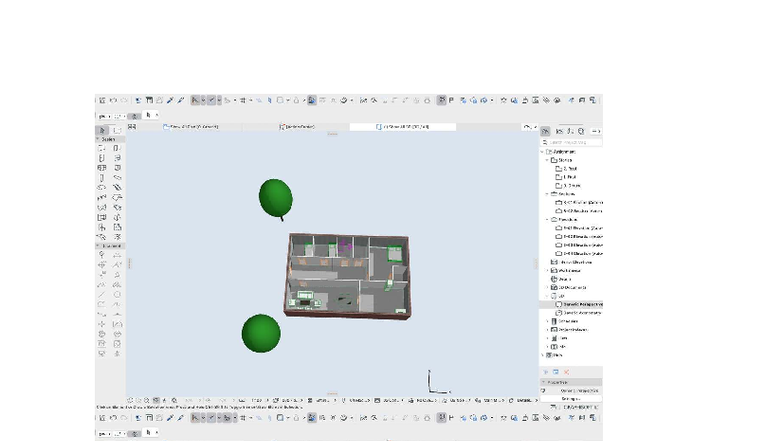This screenshot has width=784, height=441.
Task: Click the quick selection arrow in info box
Action: (x=148, y=115)
